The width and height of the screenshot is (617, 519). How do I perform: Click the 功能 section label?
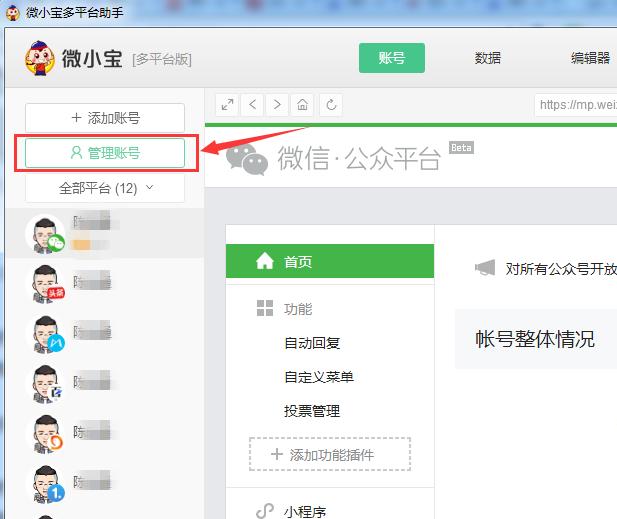click(x=298, y=309)
